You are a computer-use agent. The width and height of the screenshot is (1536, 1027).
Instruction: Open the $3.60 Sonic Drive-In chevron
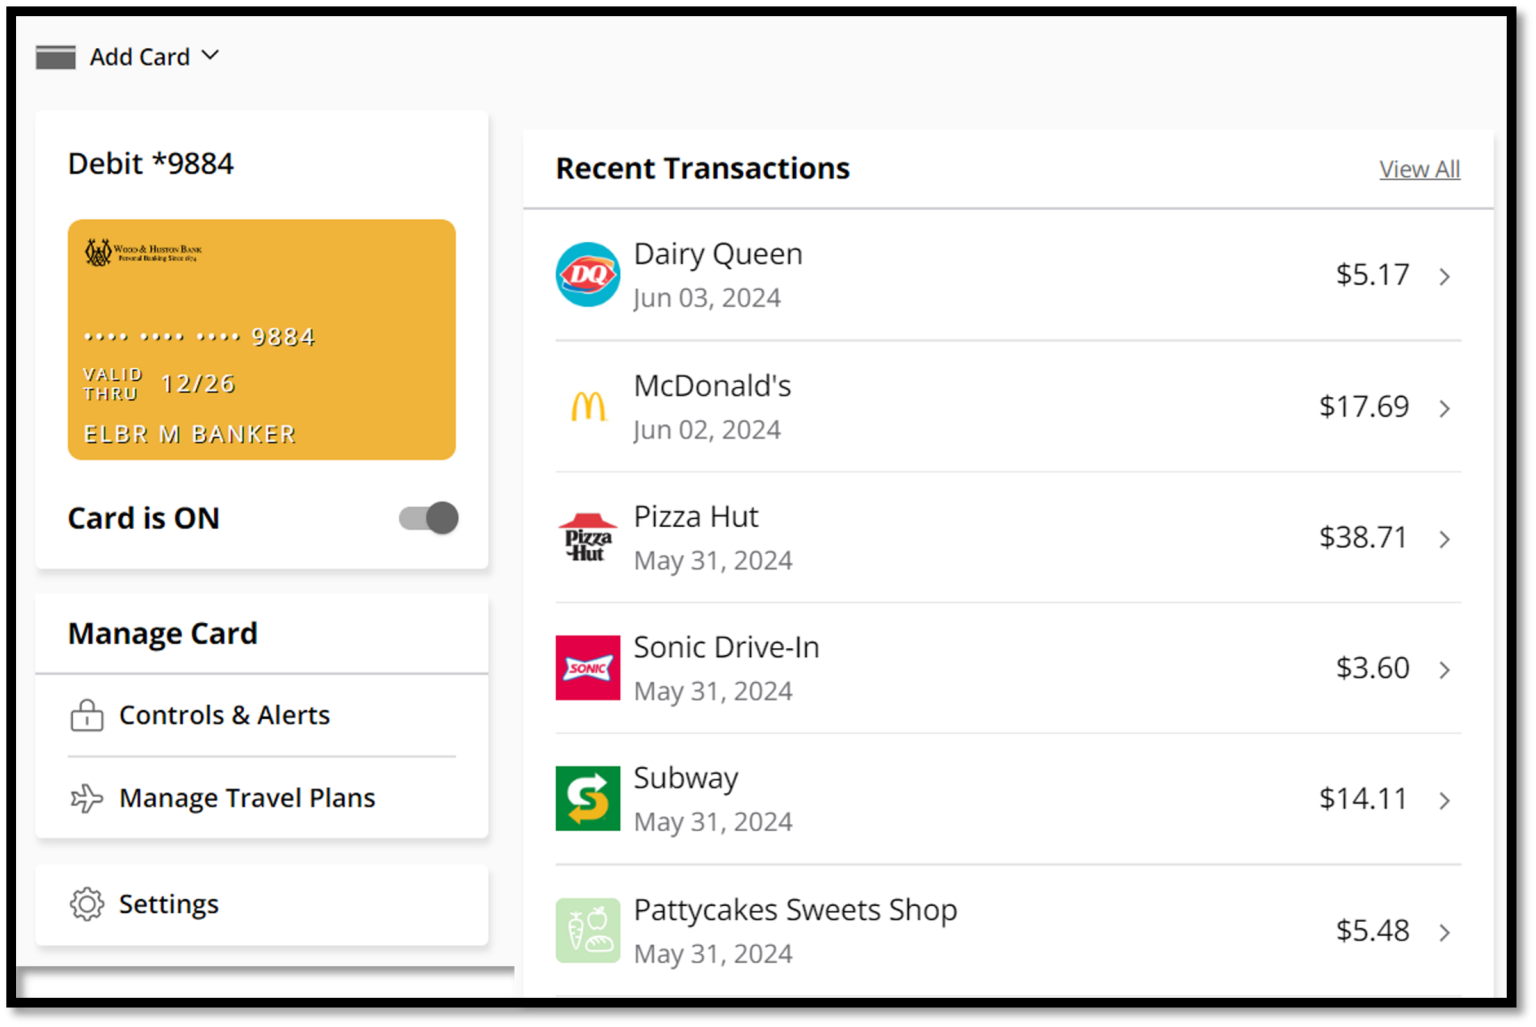point(1445,670)
